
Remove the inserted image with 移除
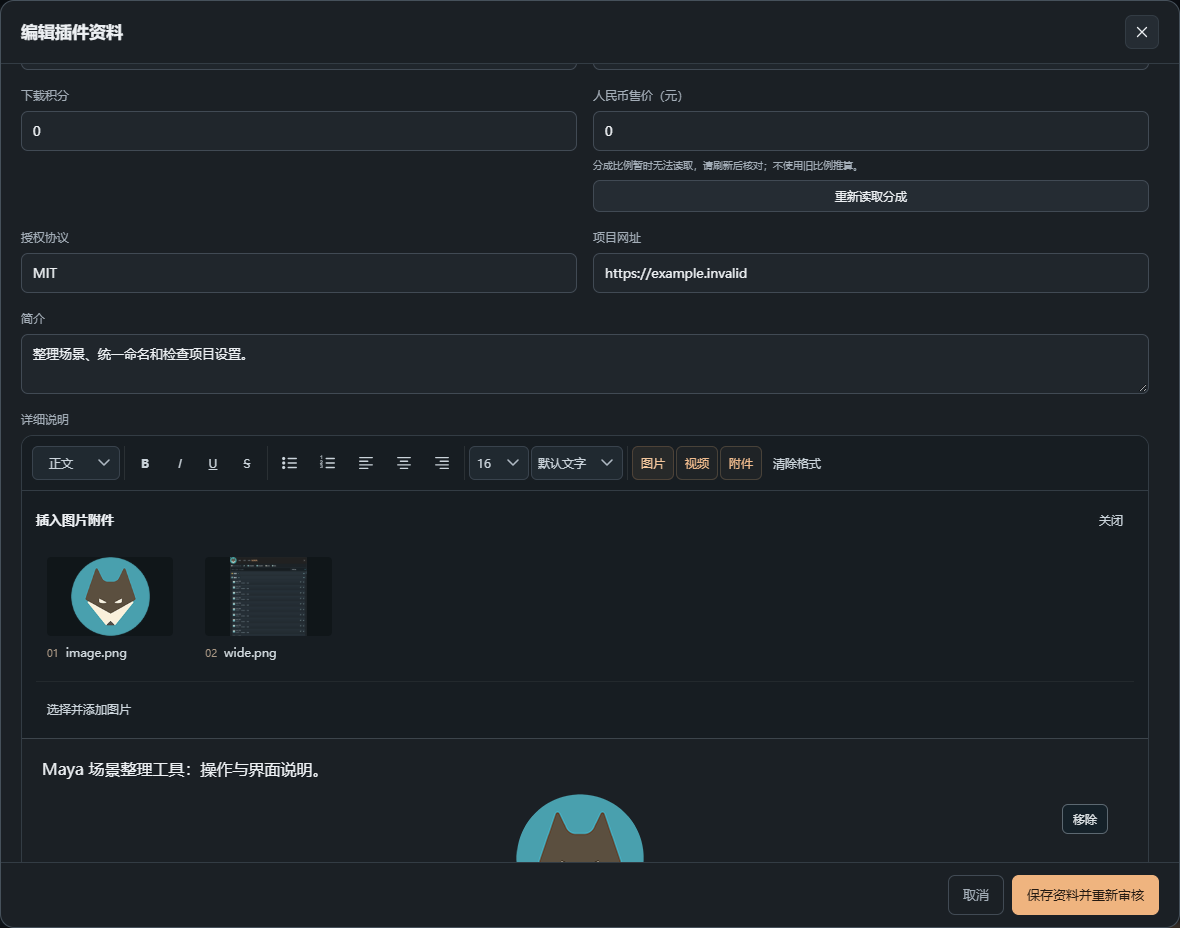[x=1084, y=820]
